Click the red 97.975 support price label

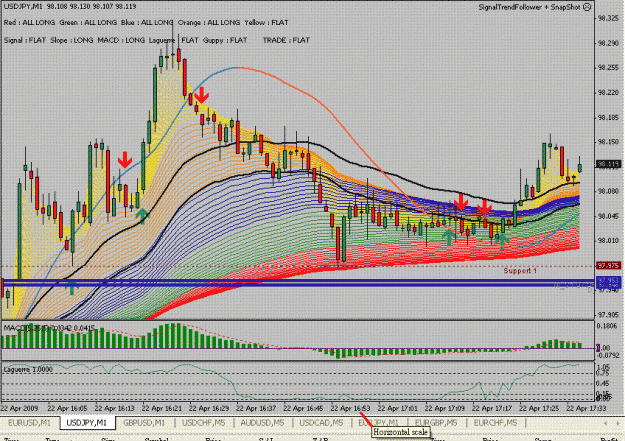(x=608, y=266)
